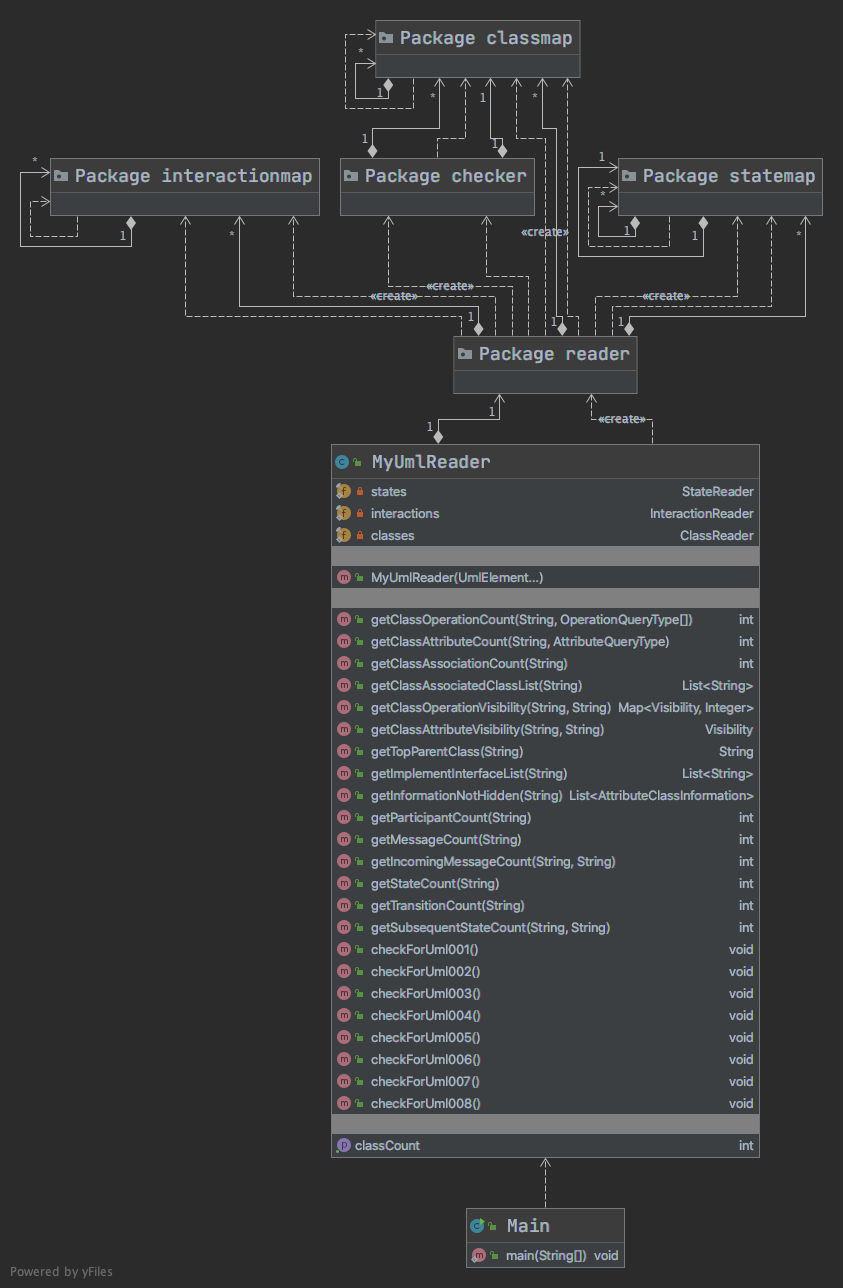Select the 'Package interactionmap' title text

tap(193, 176)
